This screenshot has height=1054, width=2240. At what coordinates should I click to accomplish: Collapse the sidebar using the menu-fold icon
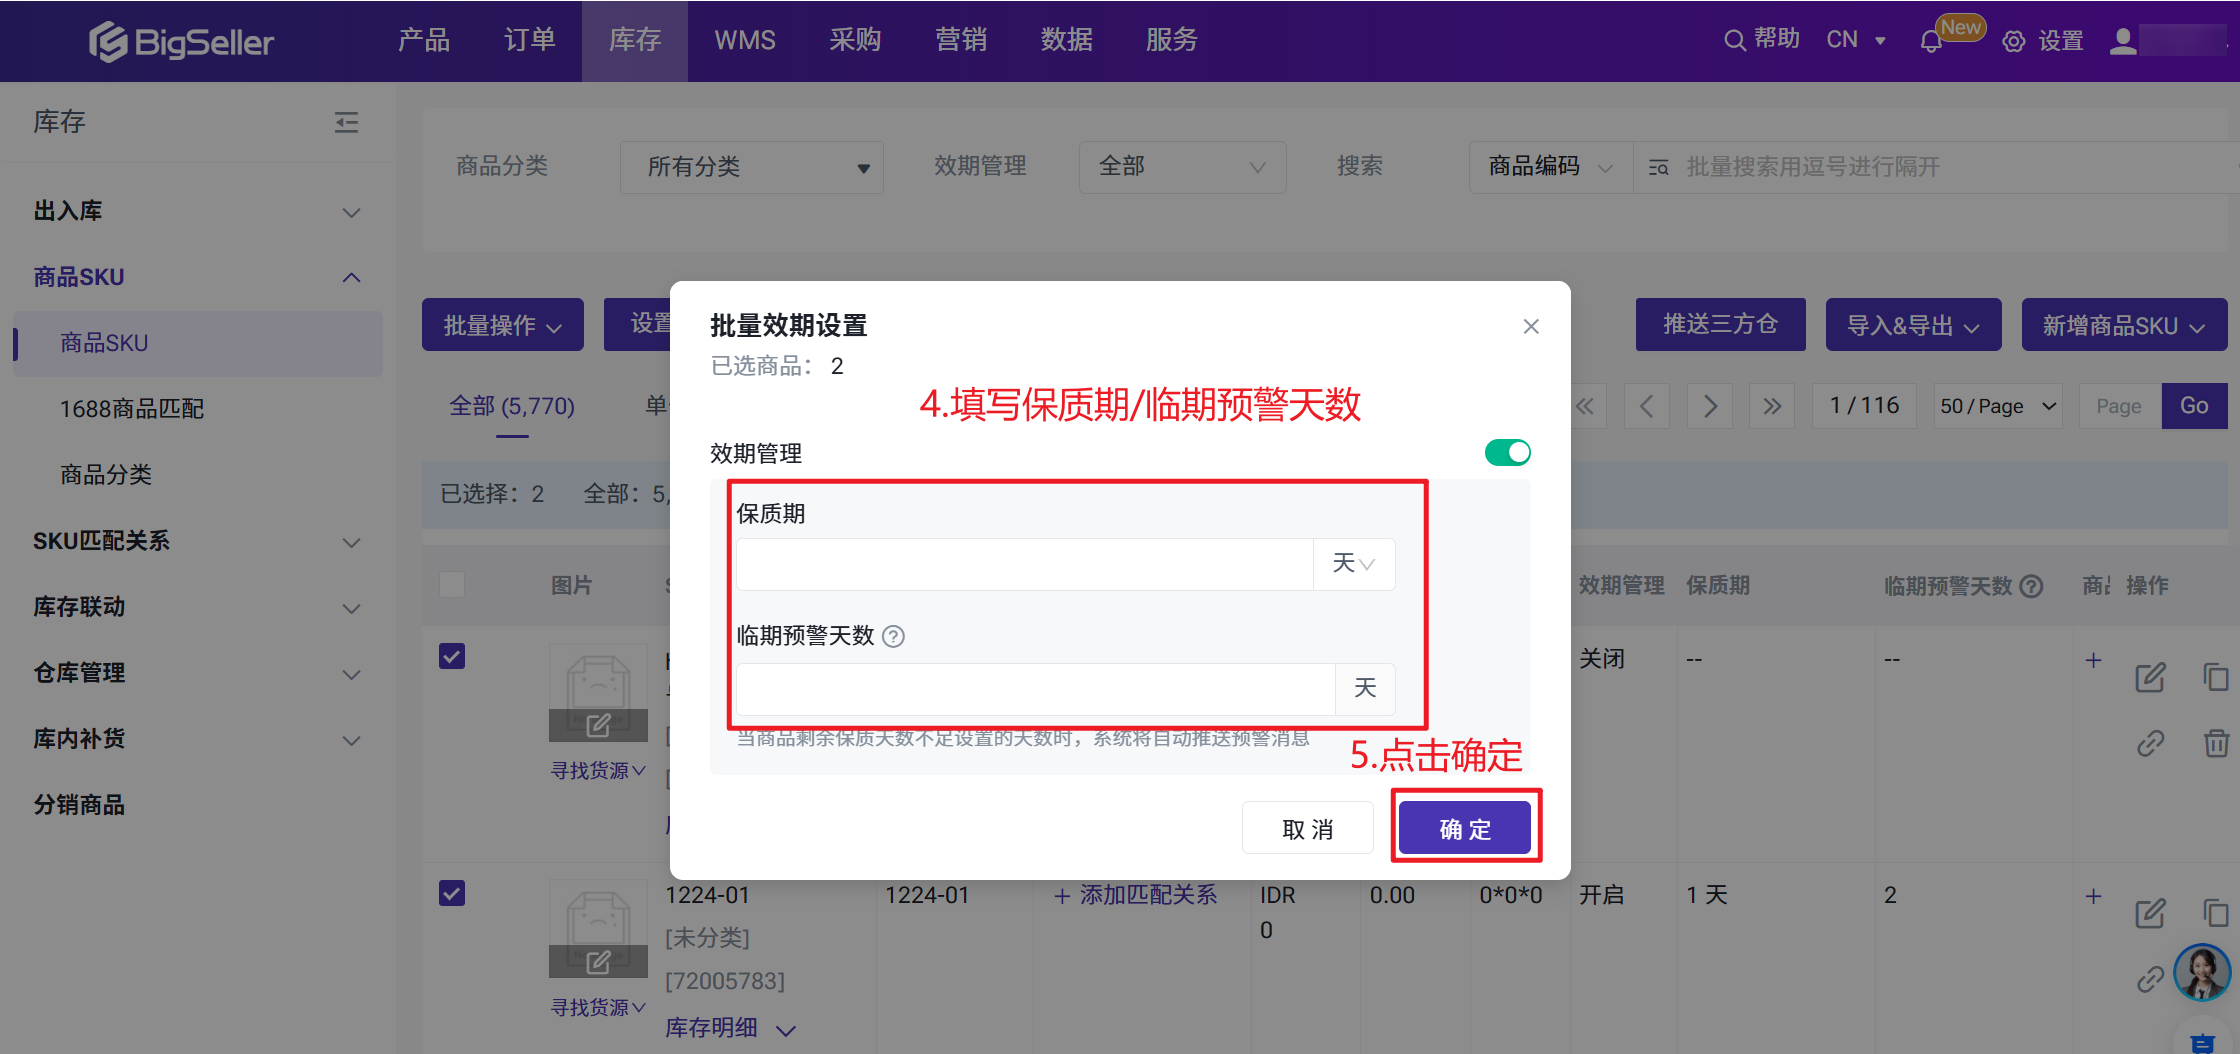(346, 123)
